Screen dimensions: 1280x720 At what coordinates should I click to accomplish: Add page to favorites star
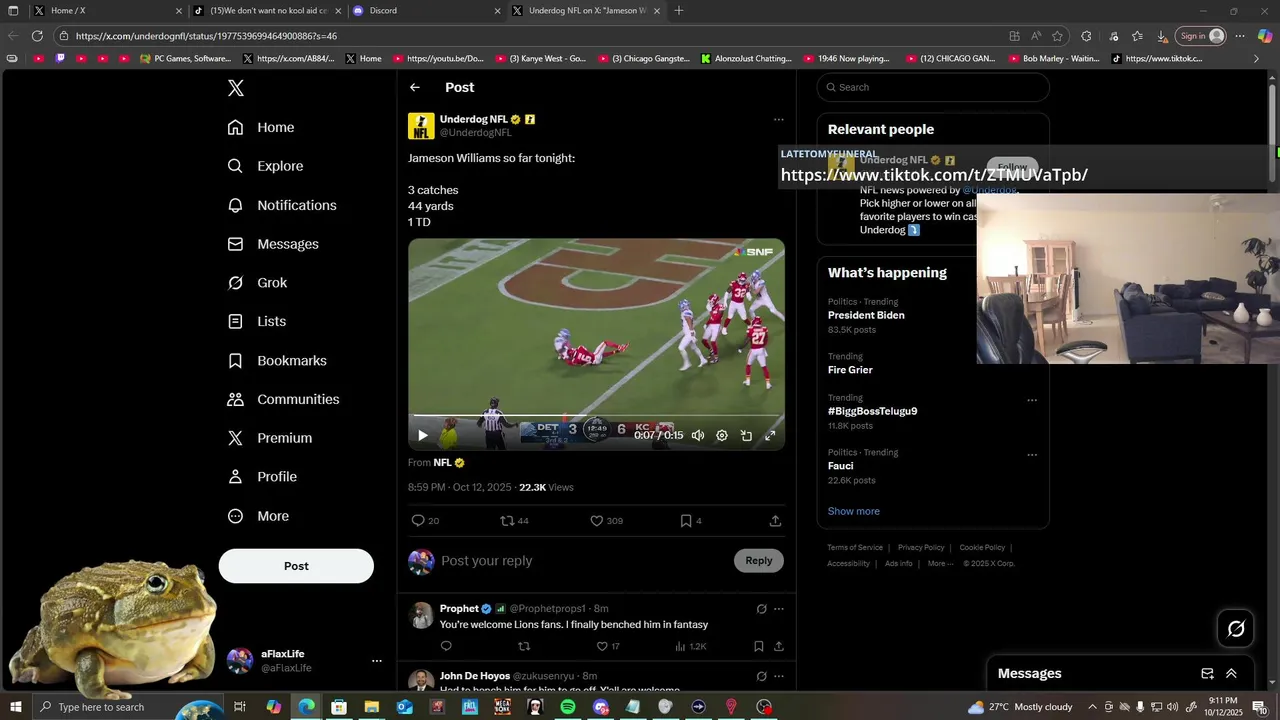pyautogui.click(x=1058, y=36)
